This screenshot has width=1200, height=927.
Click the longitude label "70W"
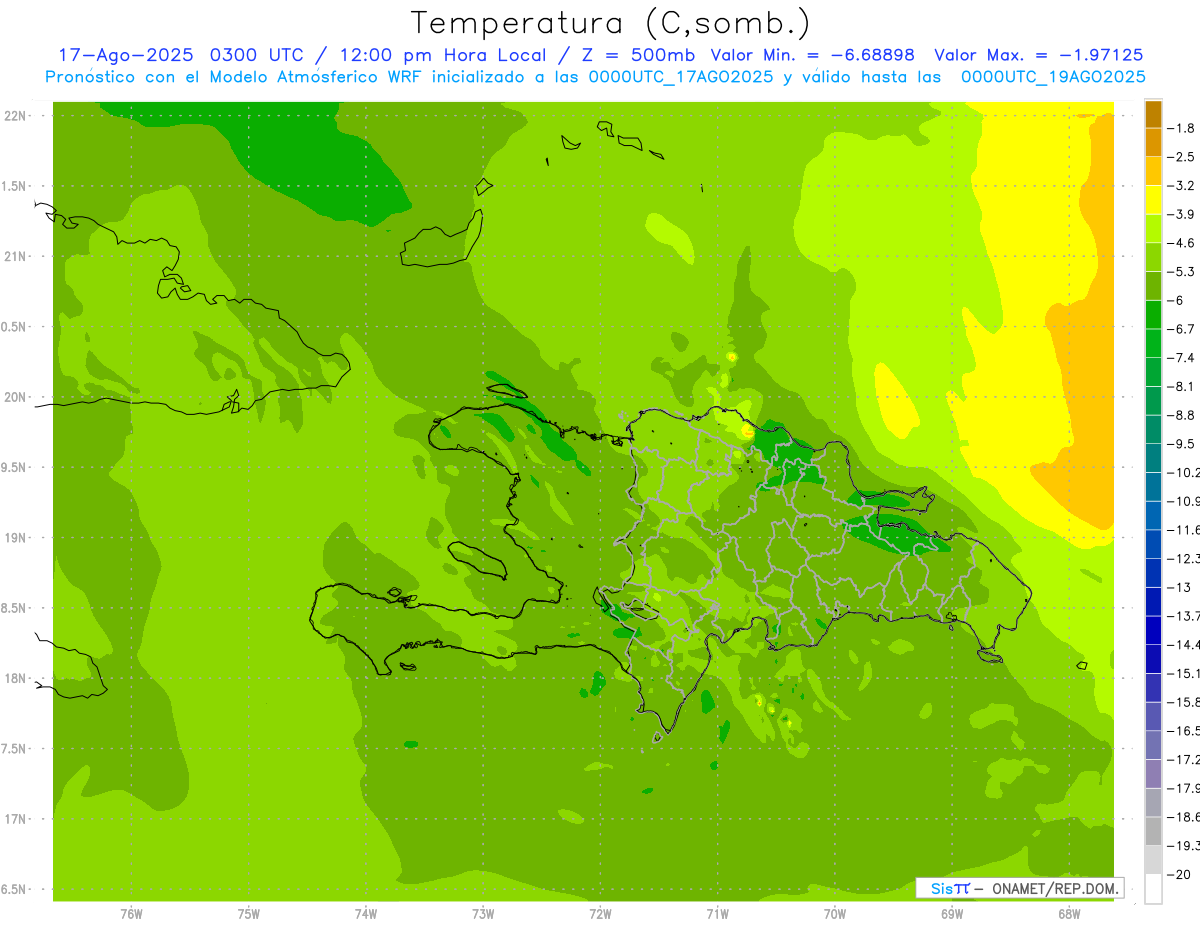point(835,914)
